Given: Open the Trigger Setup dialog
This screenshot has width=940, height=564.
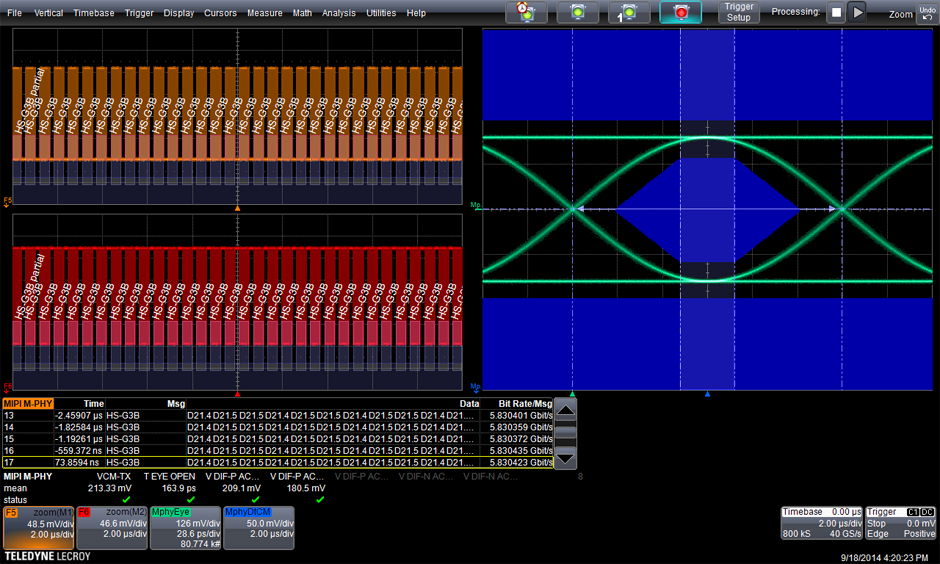Looking at the screenshot, I should (739, 12).
